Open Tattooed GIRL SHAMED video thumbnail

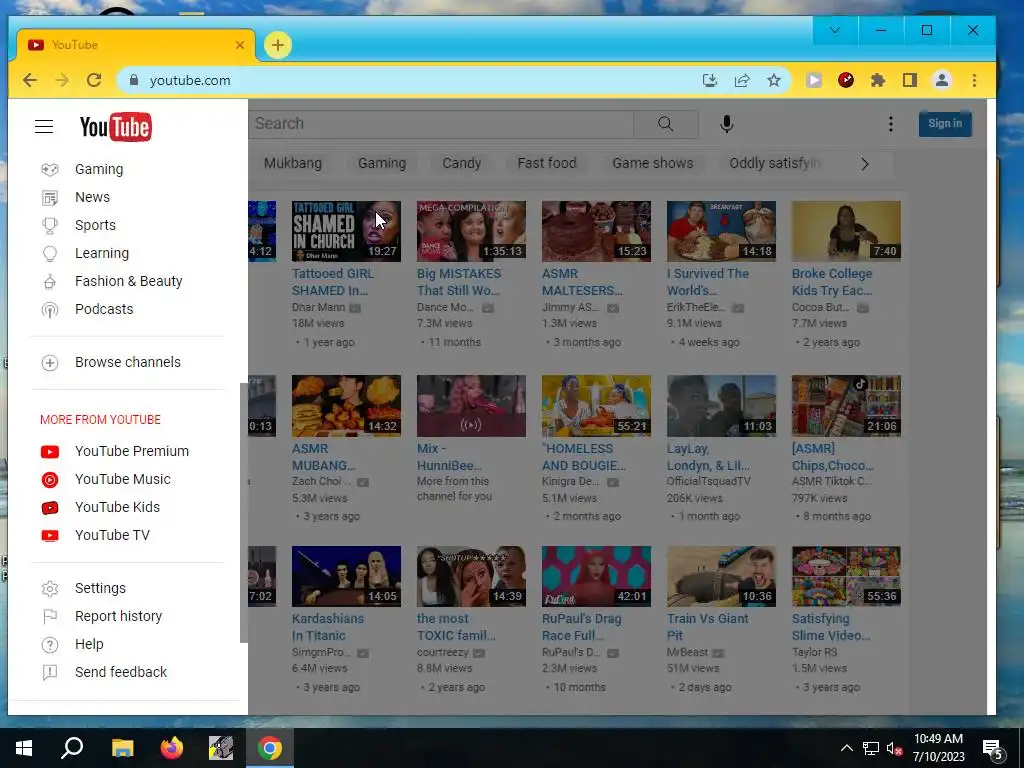point(346,231)
